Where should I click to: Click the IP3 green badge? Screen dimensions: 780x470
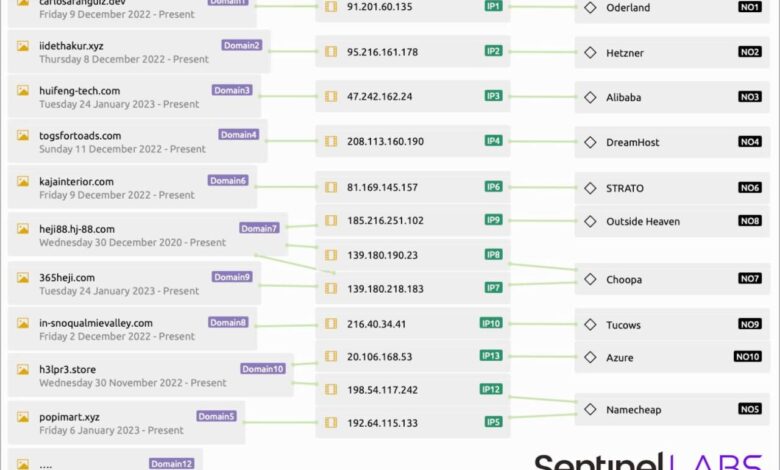tap(493, 96)
